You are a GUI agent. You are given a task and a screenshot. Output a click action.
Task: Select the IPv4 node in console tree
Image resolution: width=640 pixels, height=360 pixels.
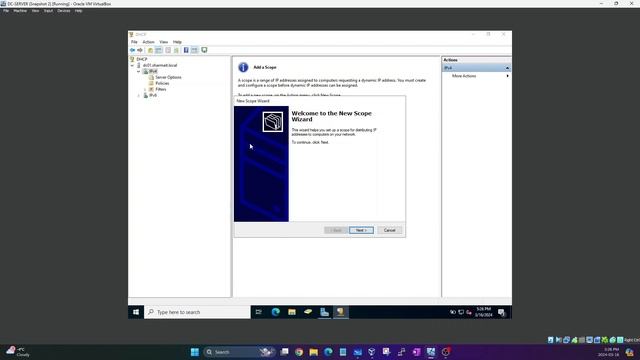(x=153, y=71)
